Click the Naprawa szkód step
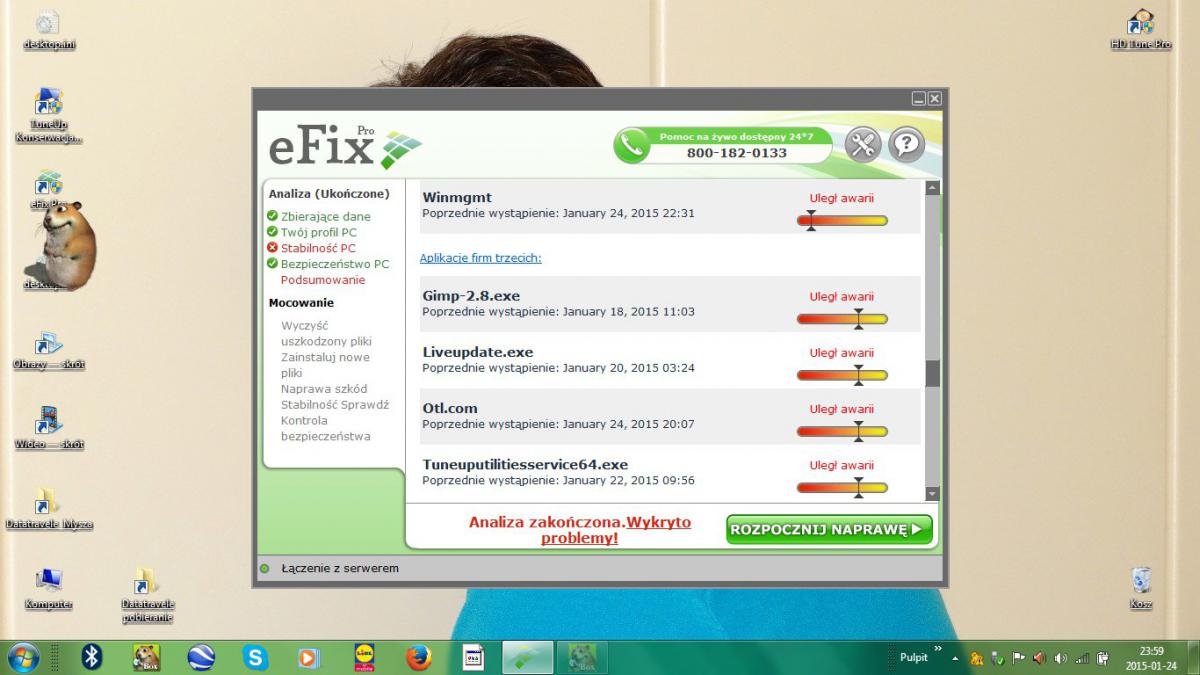Screen dimensions: 1200x675 324,389
